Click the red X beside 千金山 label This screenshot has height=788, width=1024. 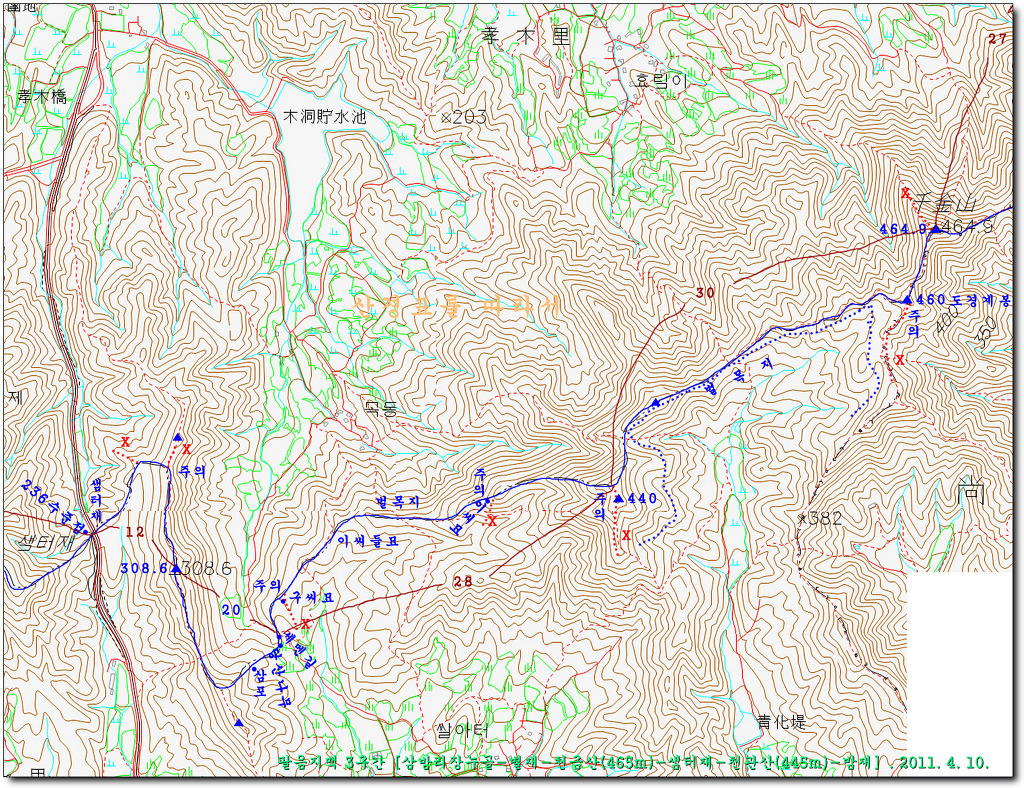(x=905, y=193)
